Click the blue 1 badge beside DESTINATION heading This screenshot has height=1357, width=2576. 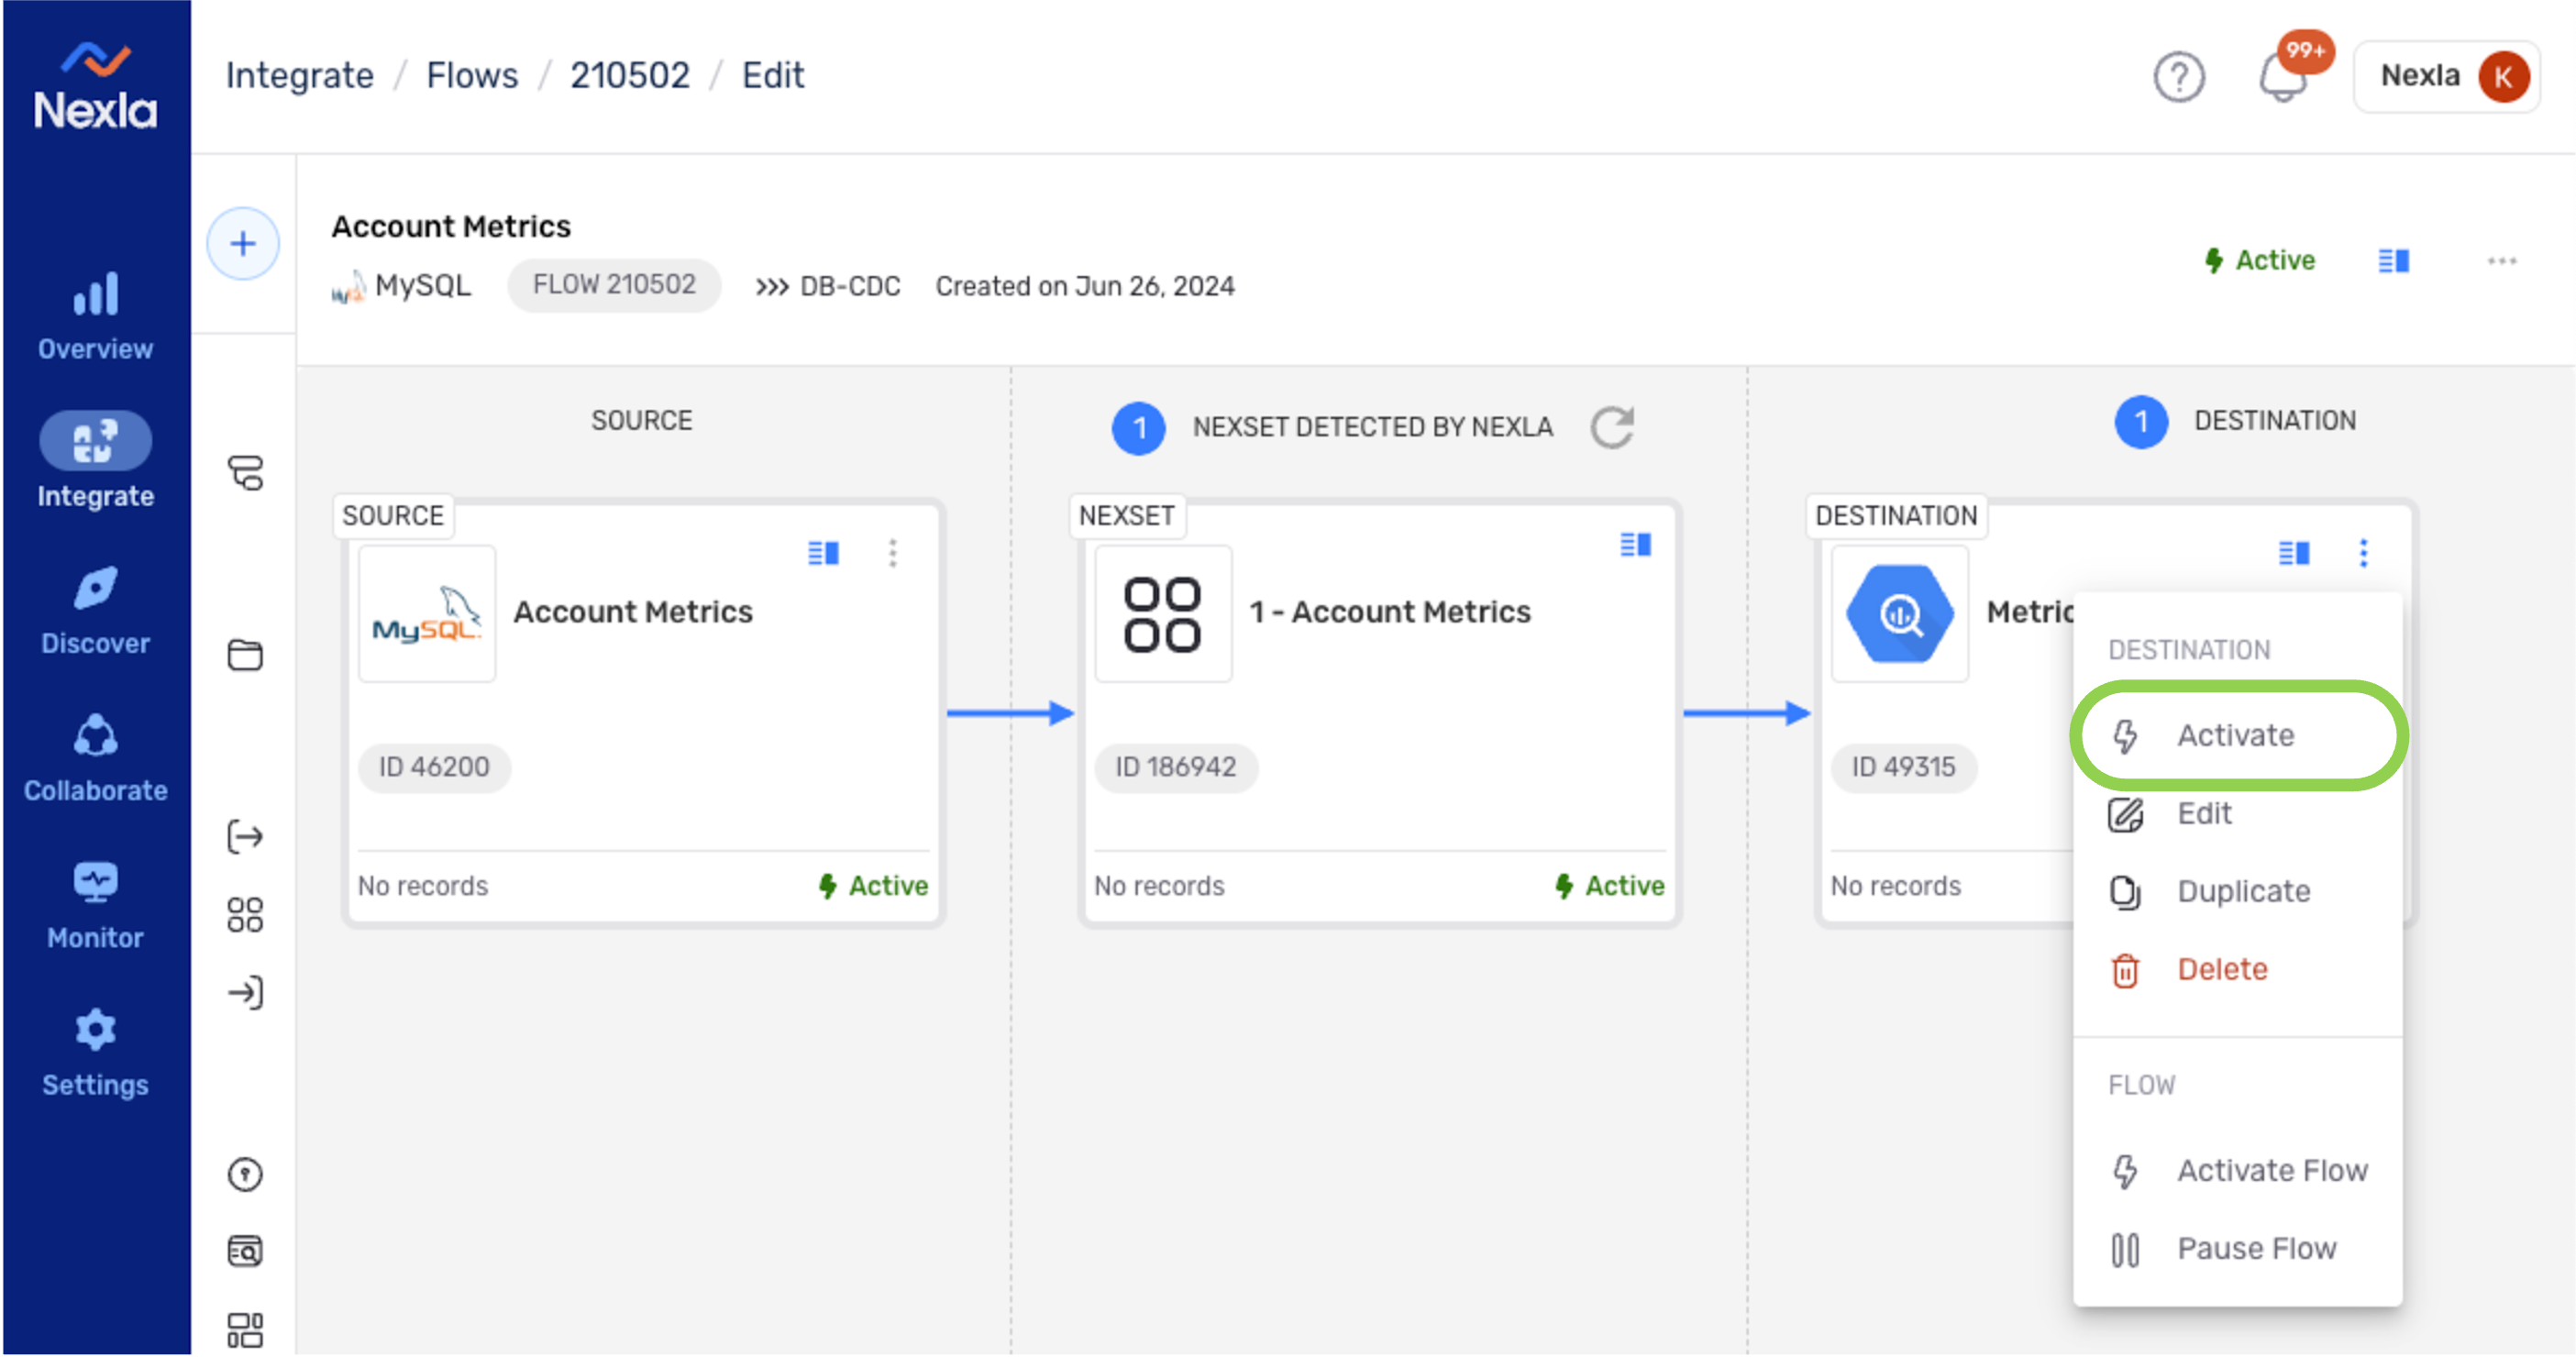click(x=2141, y=422)
